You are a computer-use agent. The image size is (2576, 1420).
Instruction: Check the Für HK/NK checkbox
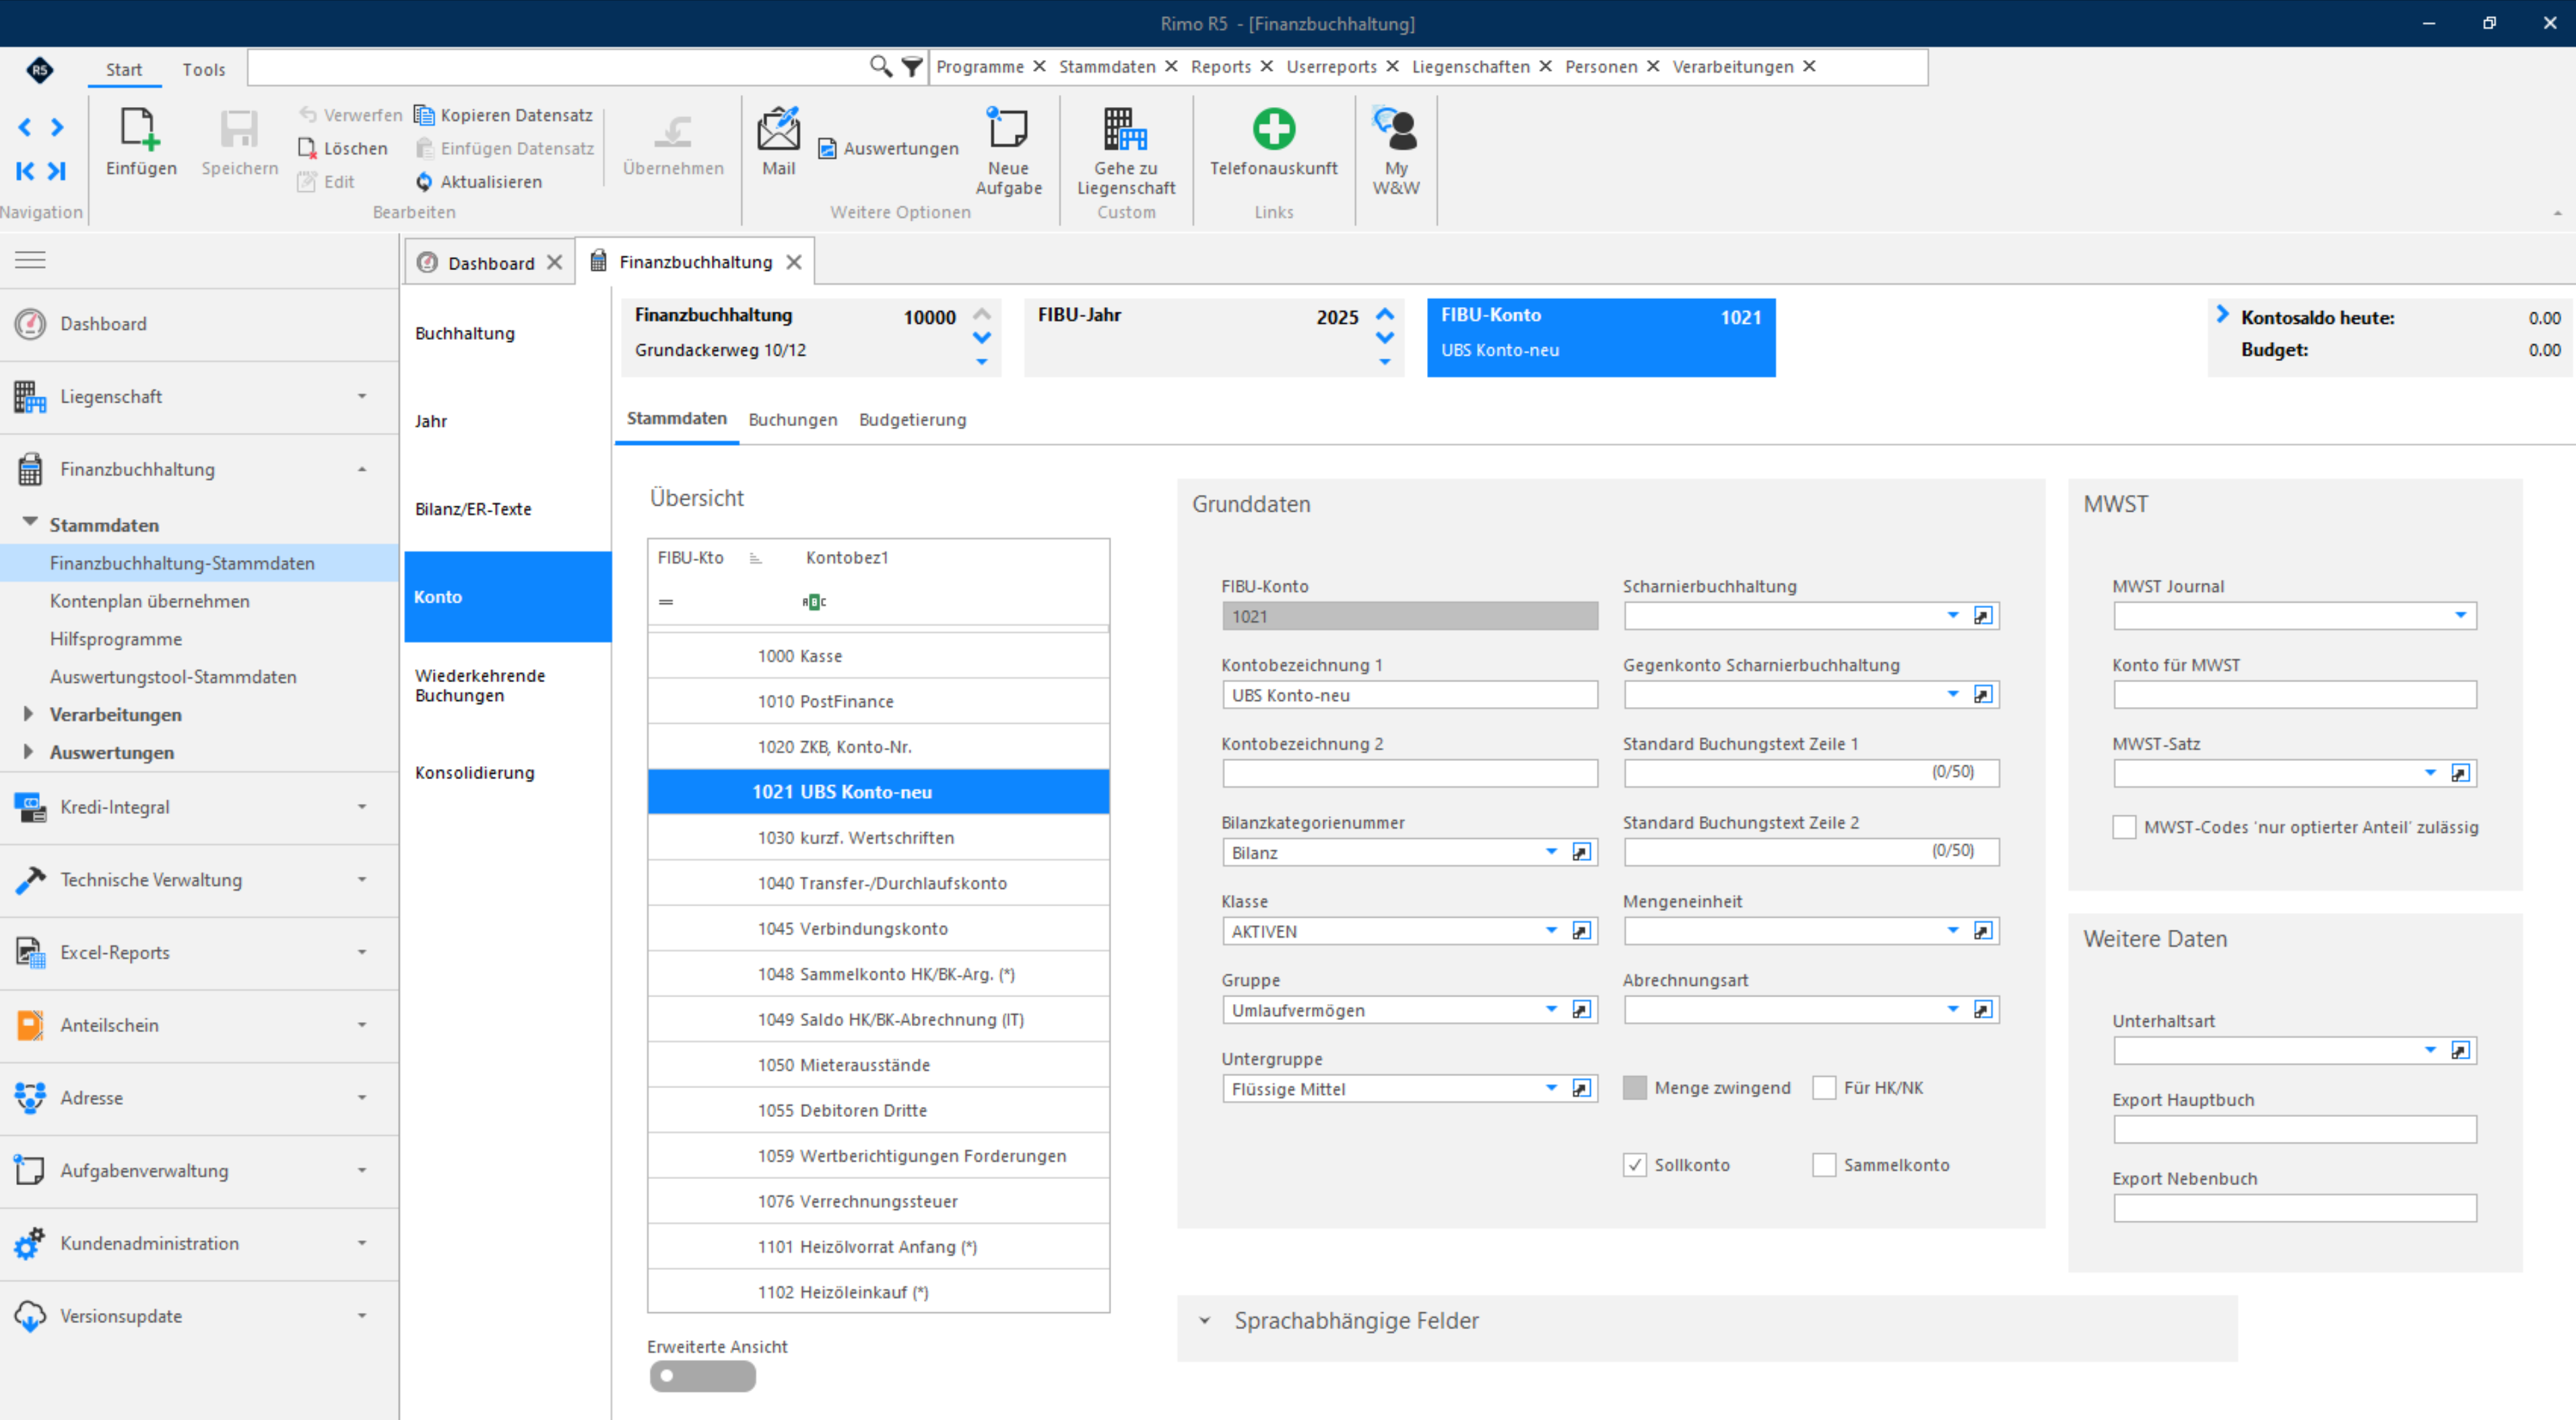coord(1824,1088)
